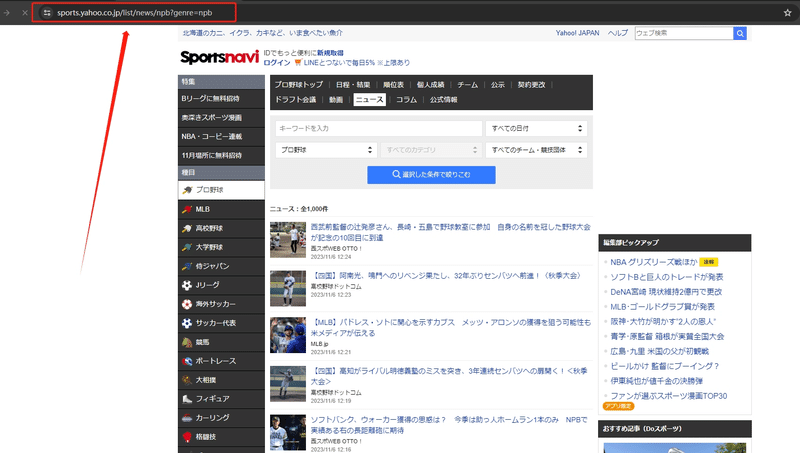Open 大学野球 sidebar icon item

(221, 247)
